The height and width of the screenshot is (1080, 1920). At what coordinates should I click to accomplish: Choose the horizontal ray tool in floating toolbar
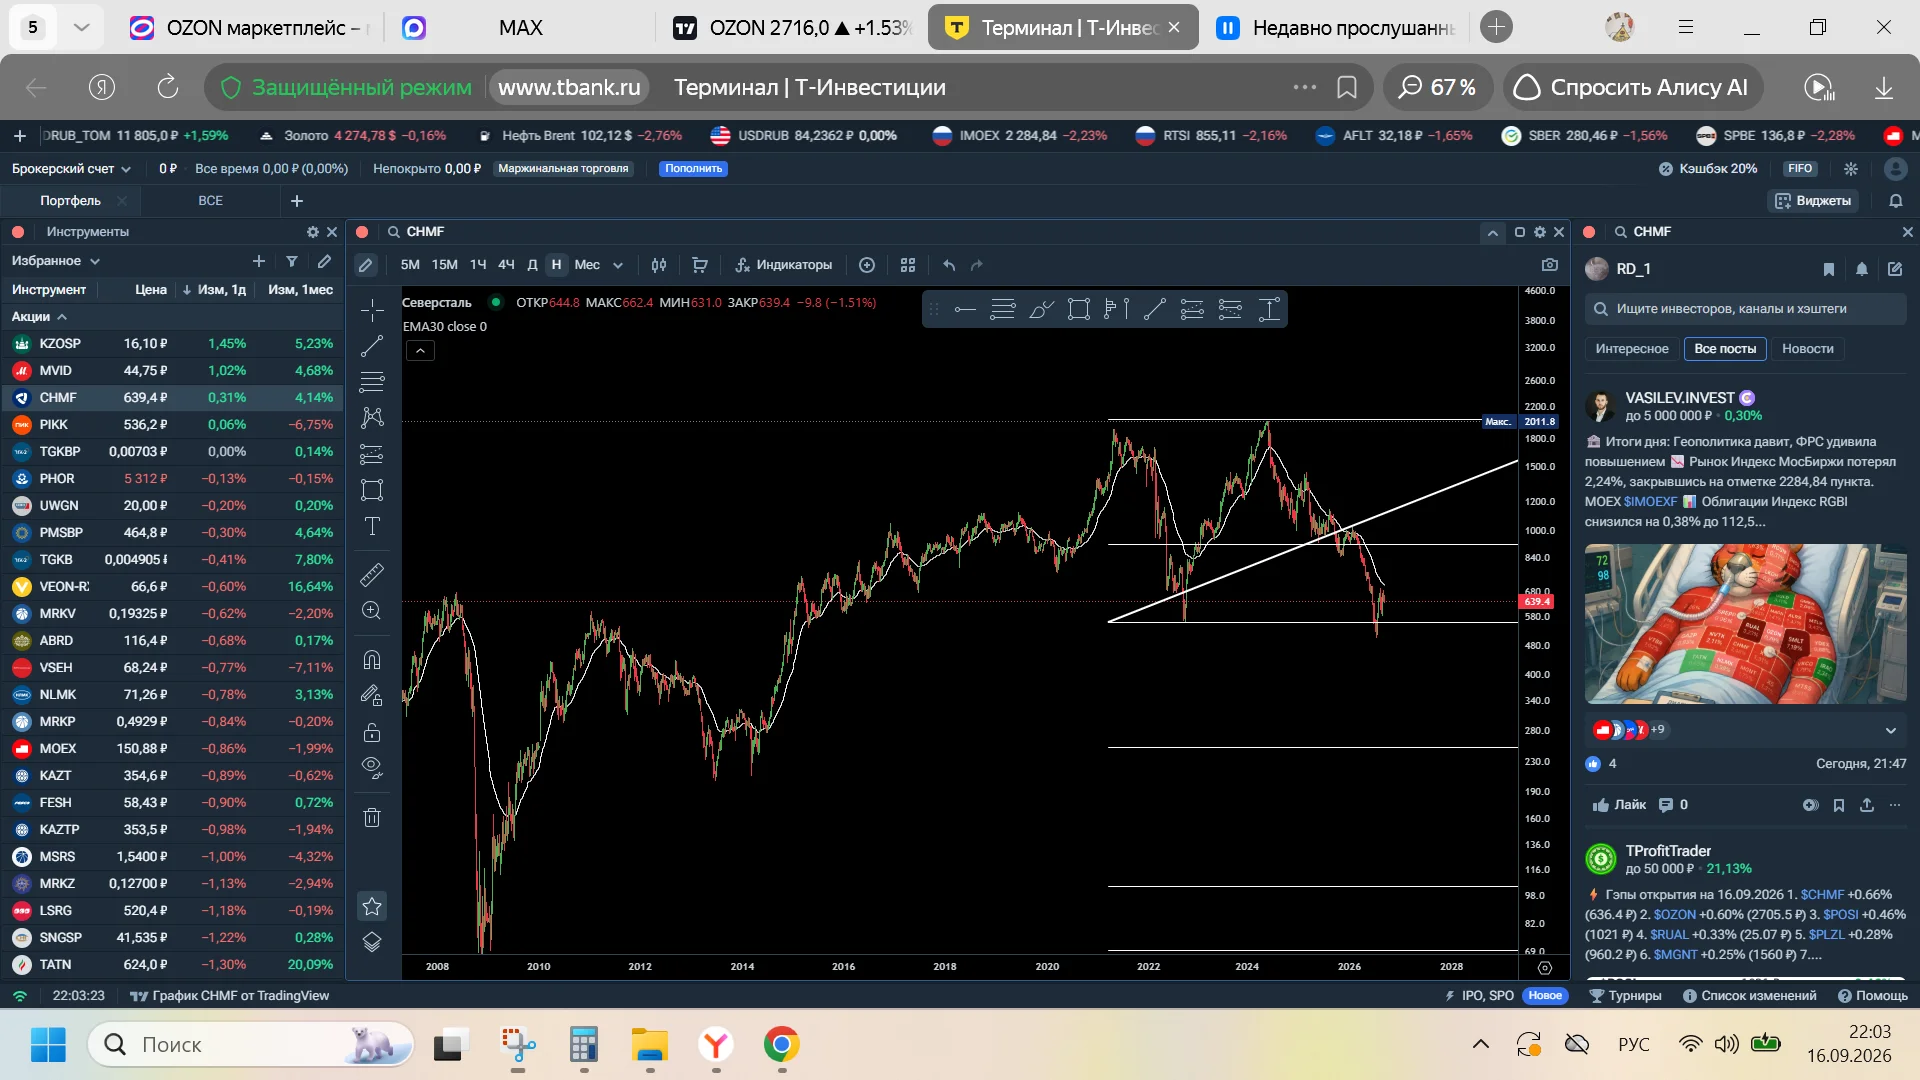pyautogui.click(x=965, y=310)
